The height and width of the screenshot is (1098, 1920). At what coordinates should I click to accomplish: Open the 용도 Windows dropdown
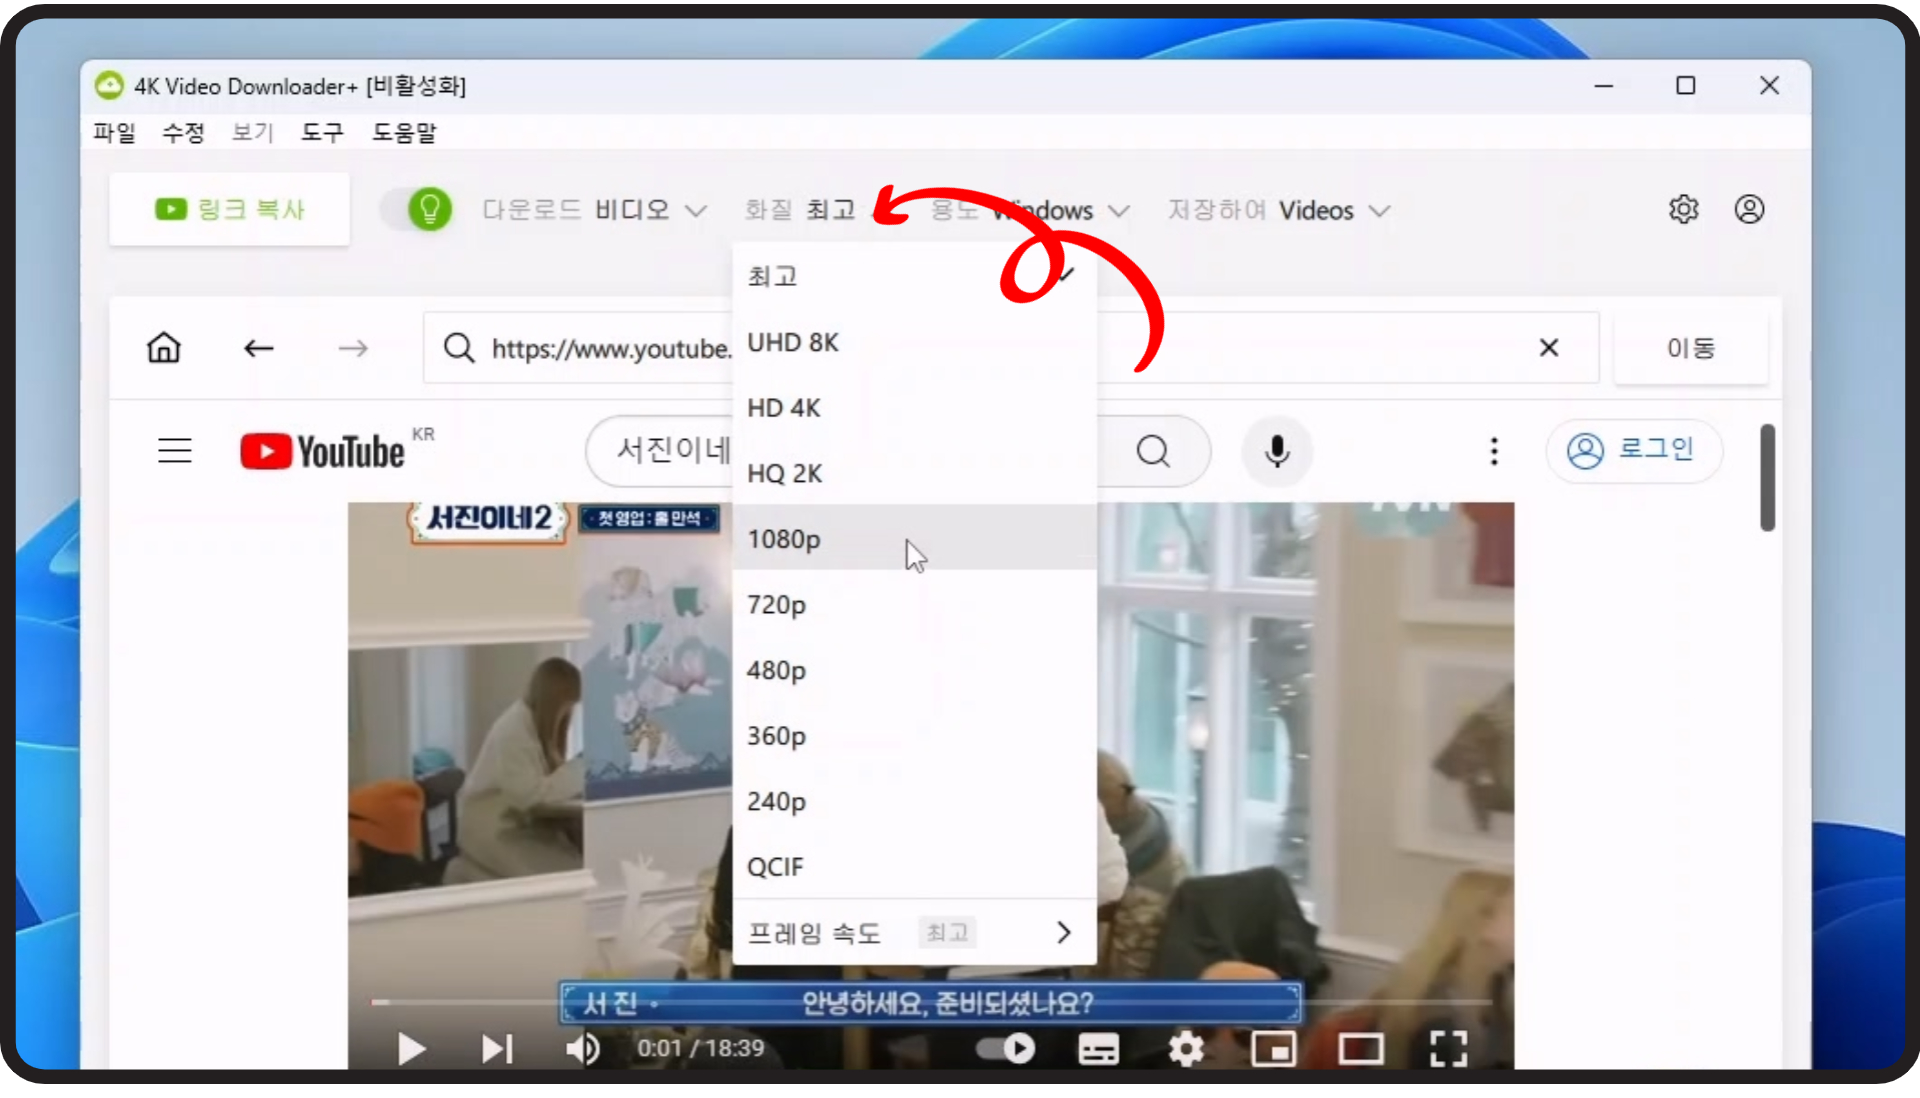tap(1033, 210)
